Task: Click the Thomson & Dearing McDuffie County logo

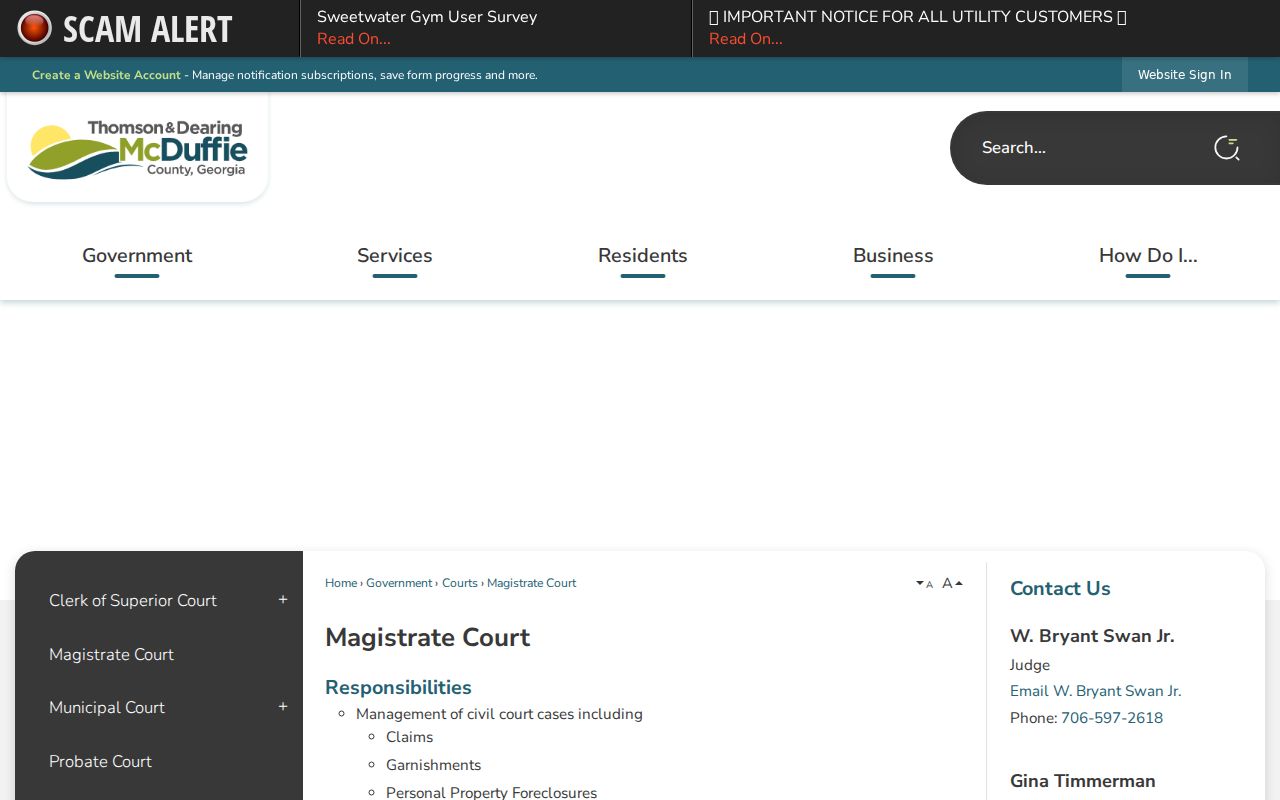Action: click(138, 149)
